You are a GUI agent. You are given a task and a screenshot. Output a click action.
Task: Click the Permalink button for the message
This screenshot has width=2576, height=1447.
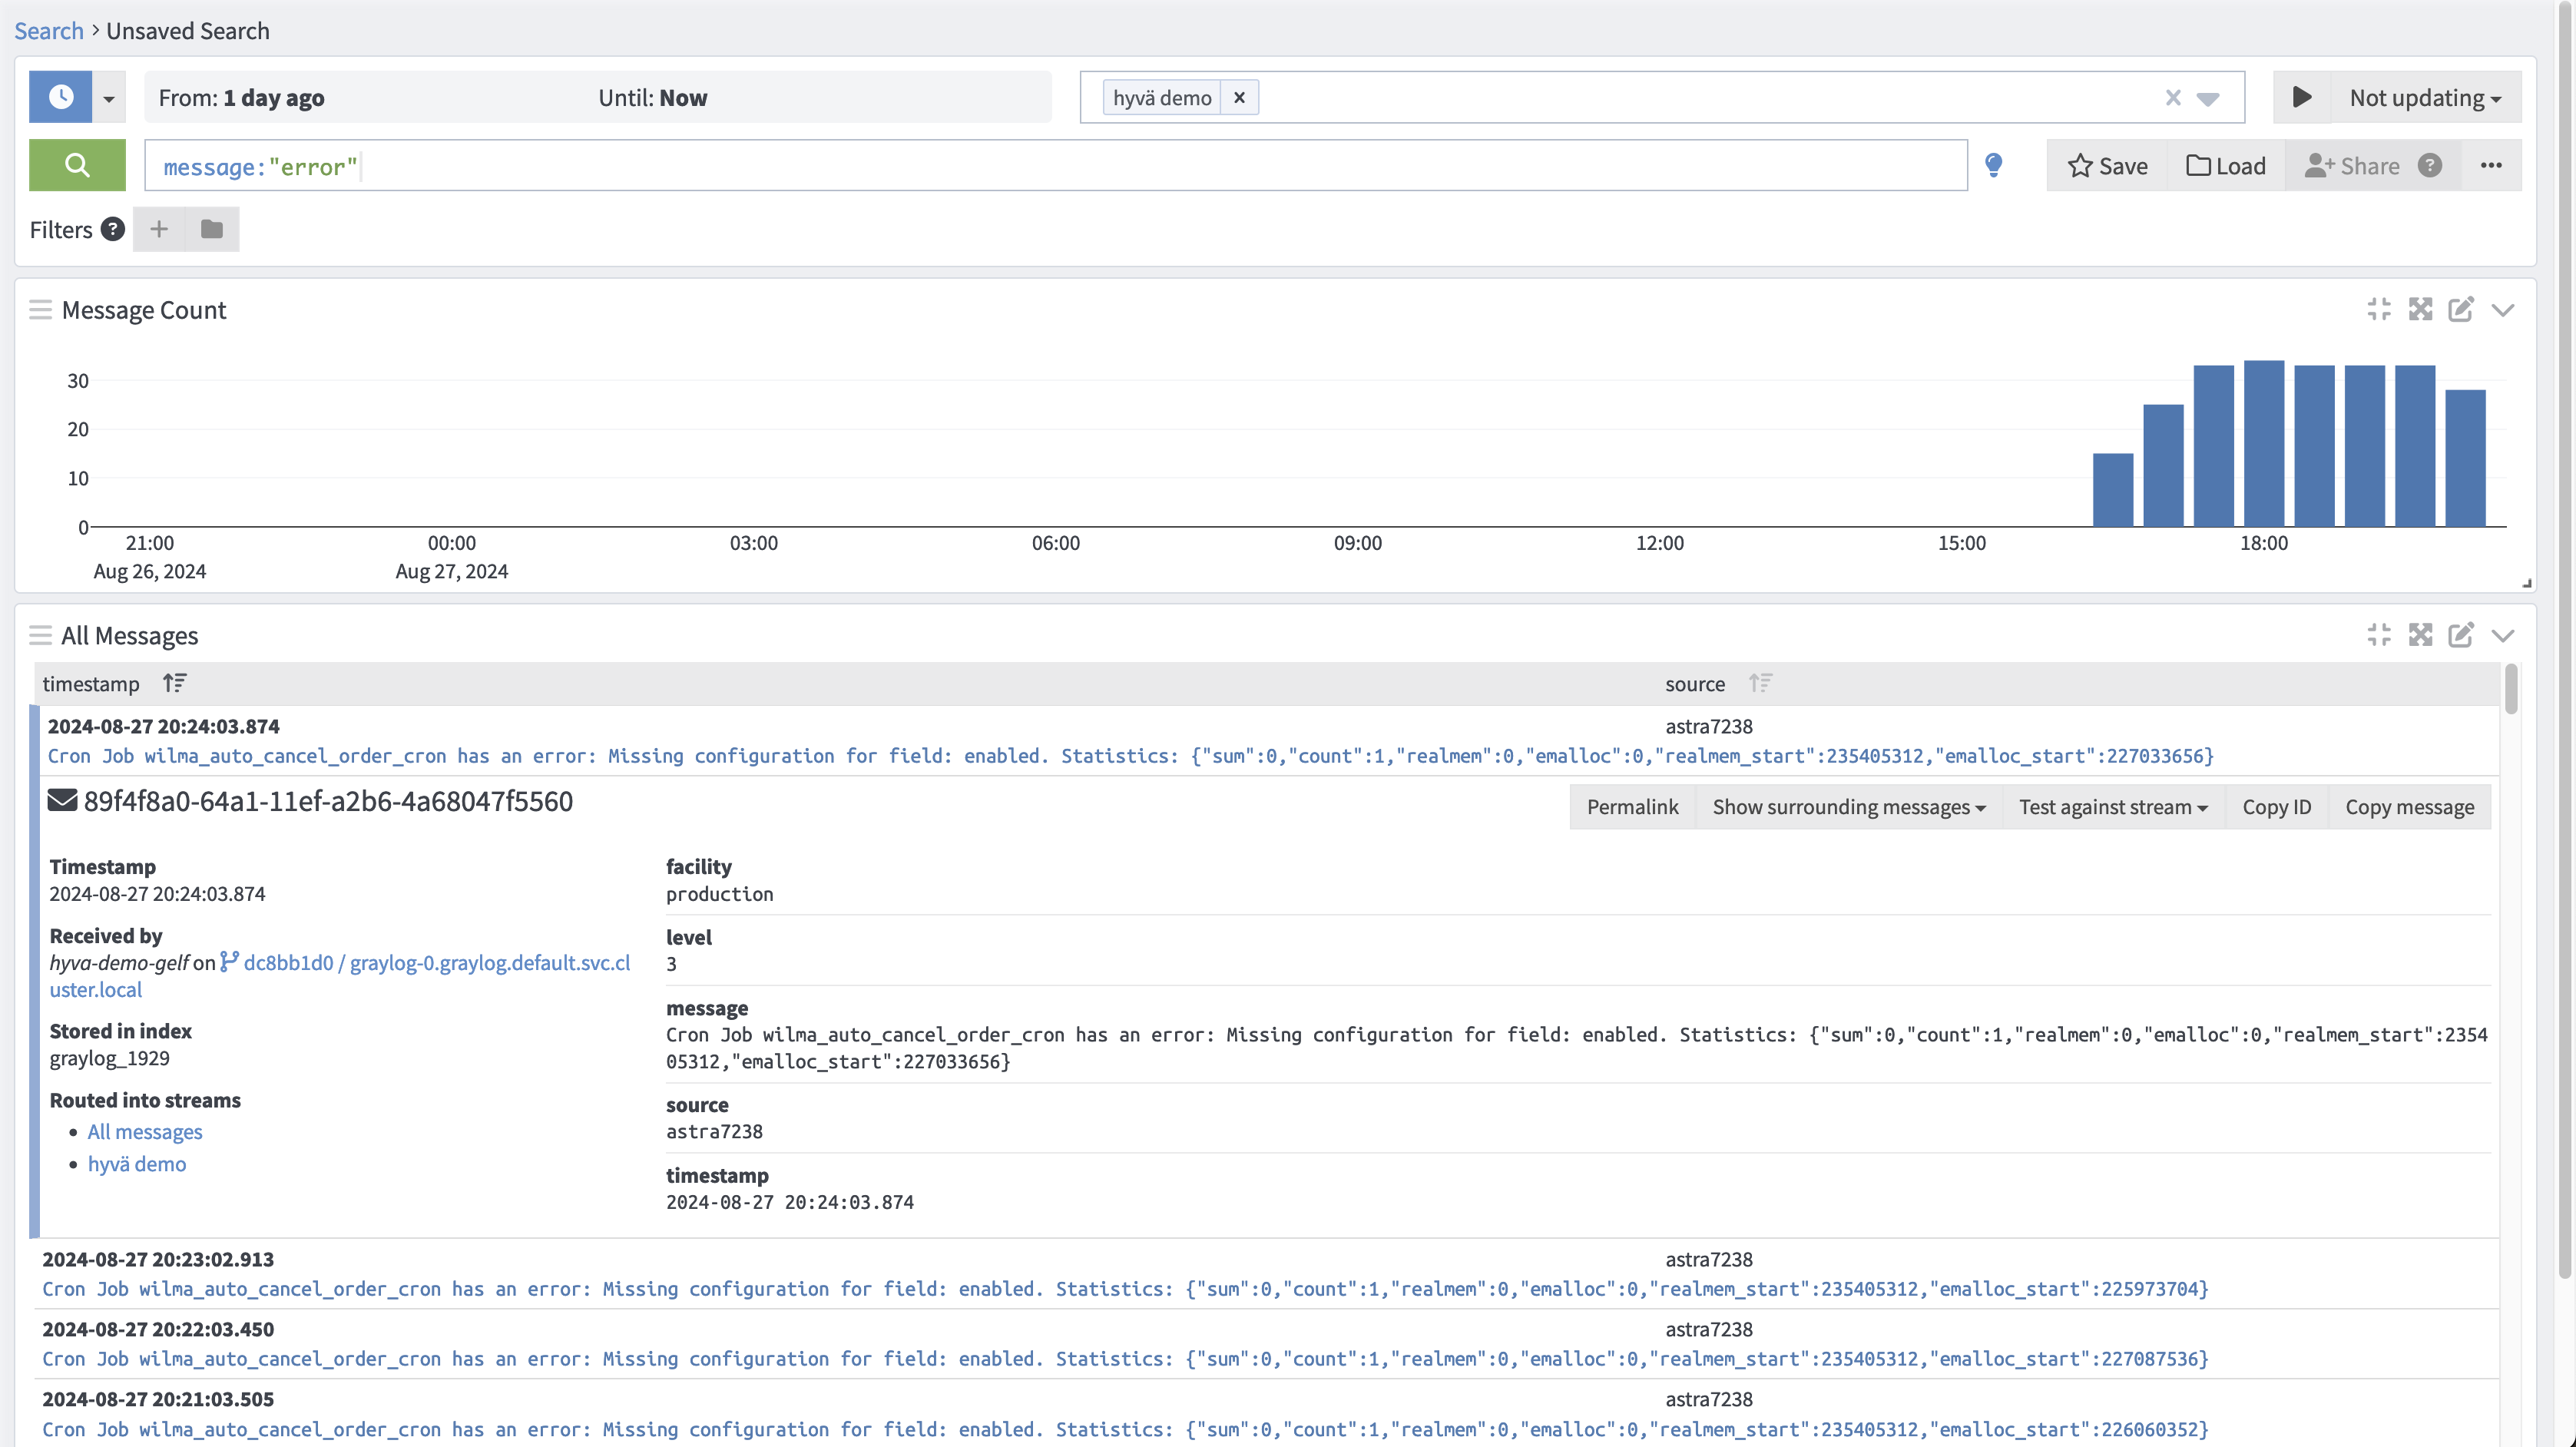point(1632,806)
